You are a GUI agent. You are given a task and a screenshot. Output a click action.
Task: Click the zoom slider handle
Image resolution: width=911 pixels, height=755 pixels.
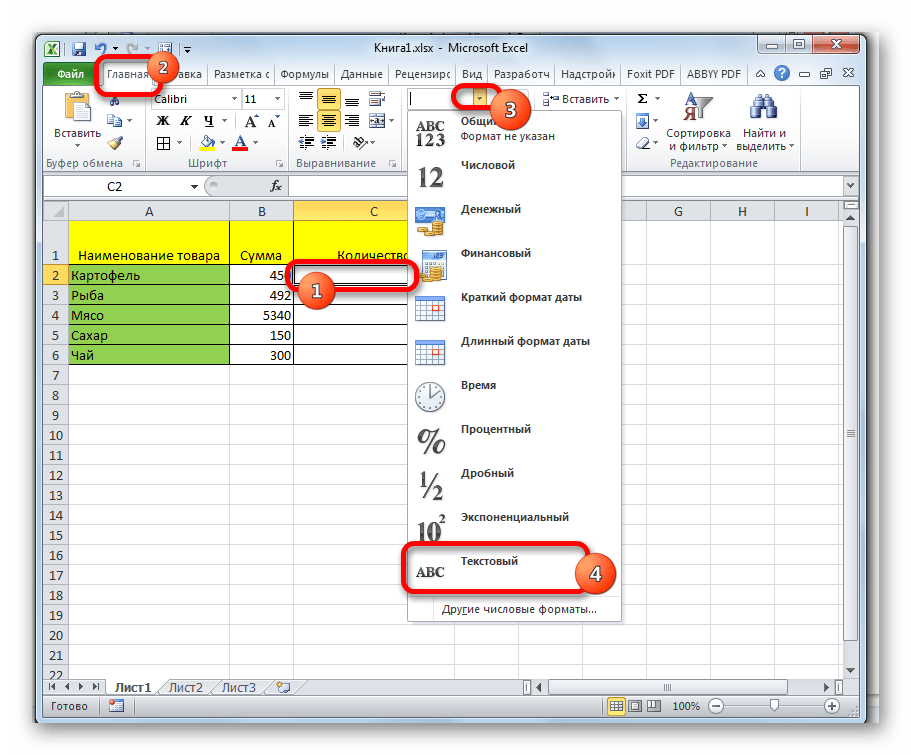pos(774,706)
